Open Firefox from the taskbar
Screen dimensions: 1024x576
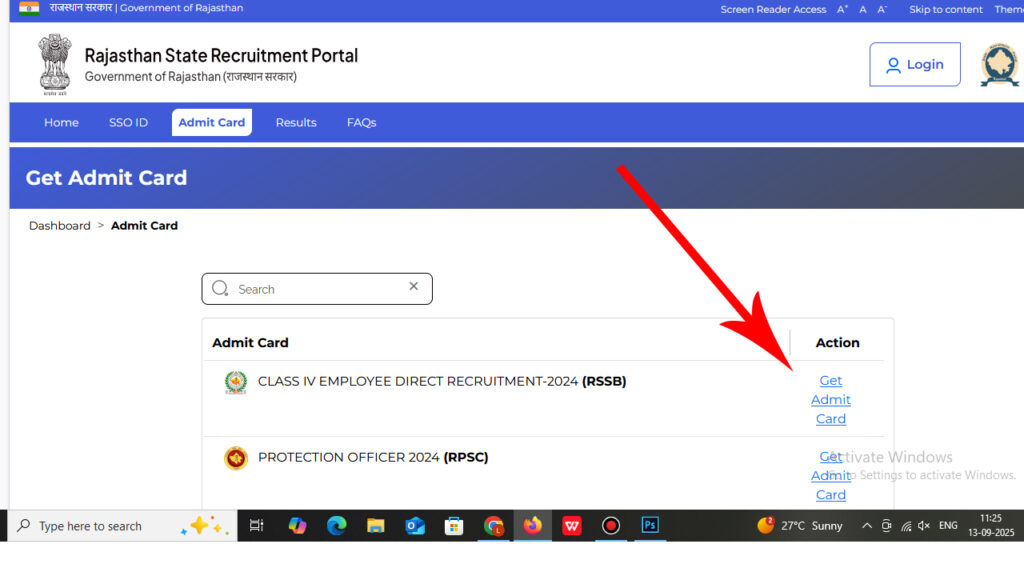pos(532,526)
